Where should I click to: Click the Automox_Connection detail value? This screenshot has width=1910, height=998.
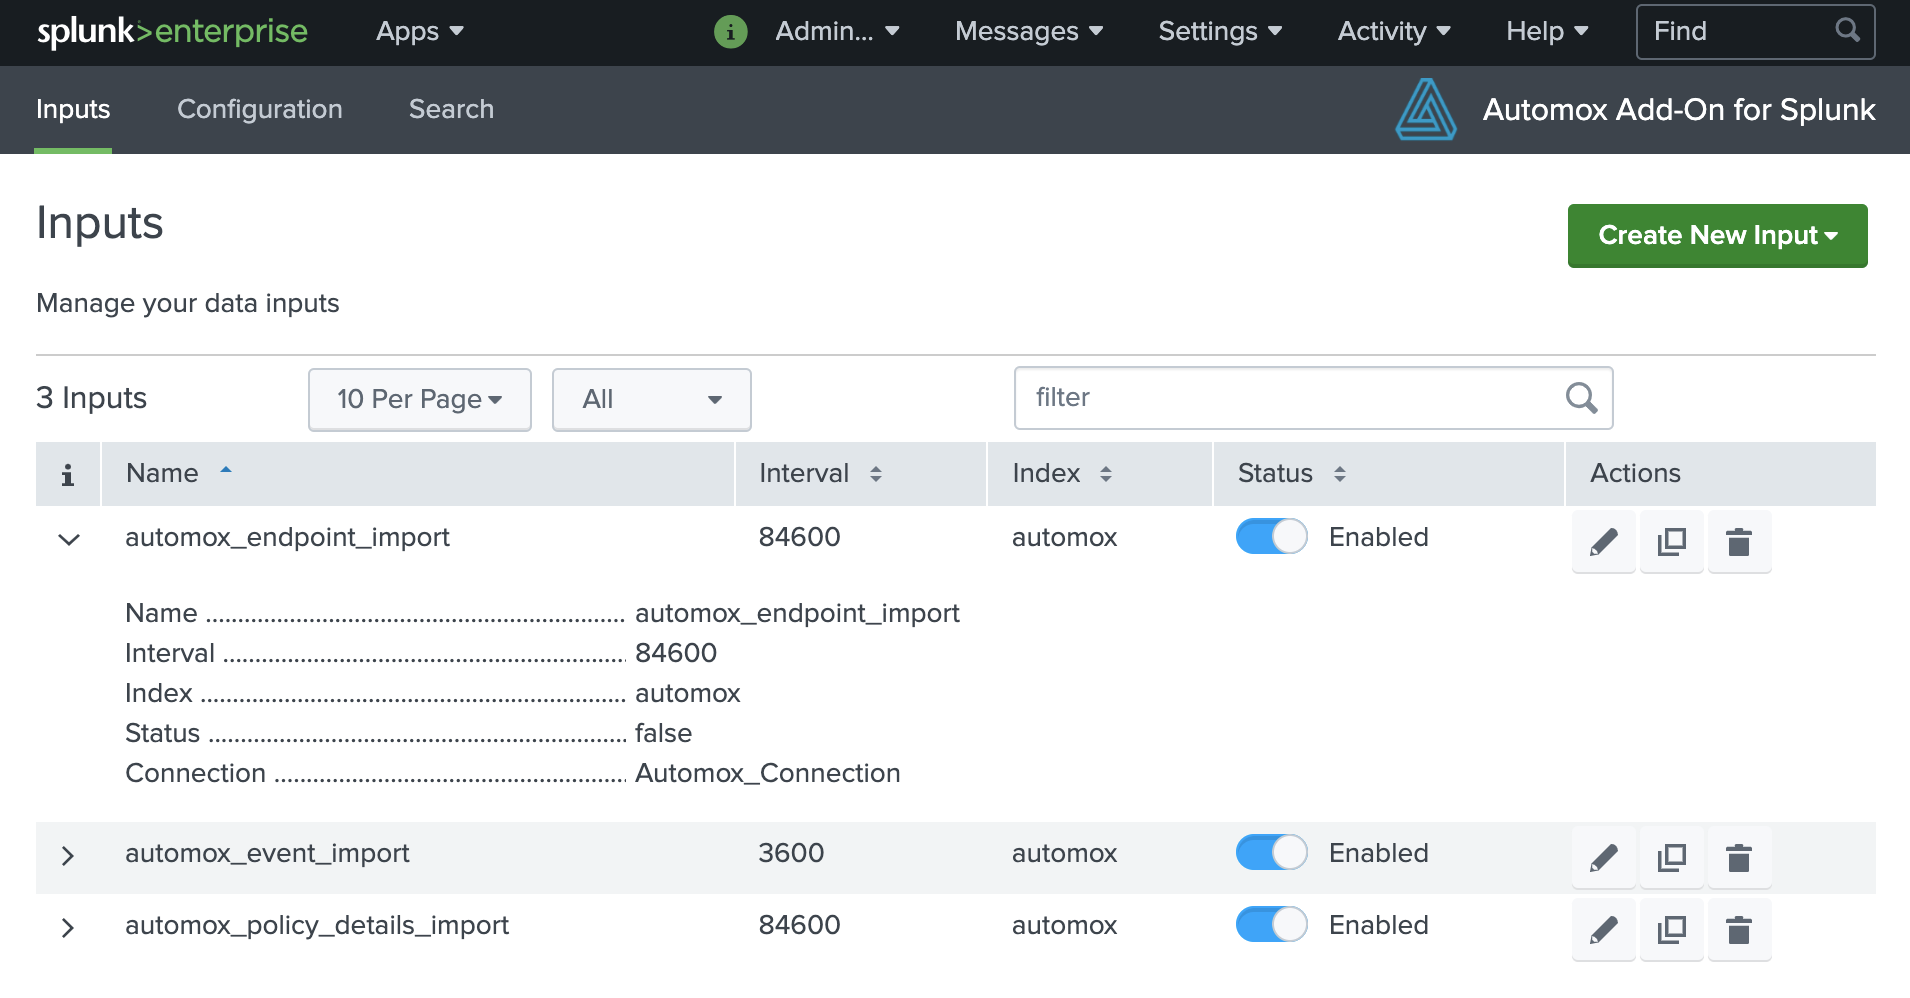768,773
